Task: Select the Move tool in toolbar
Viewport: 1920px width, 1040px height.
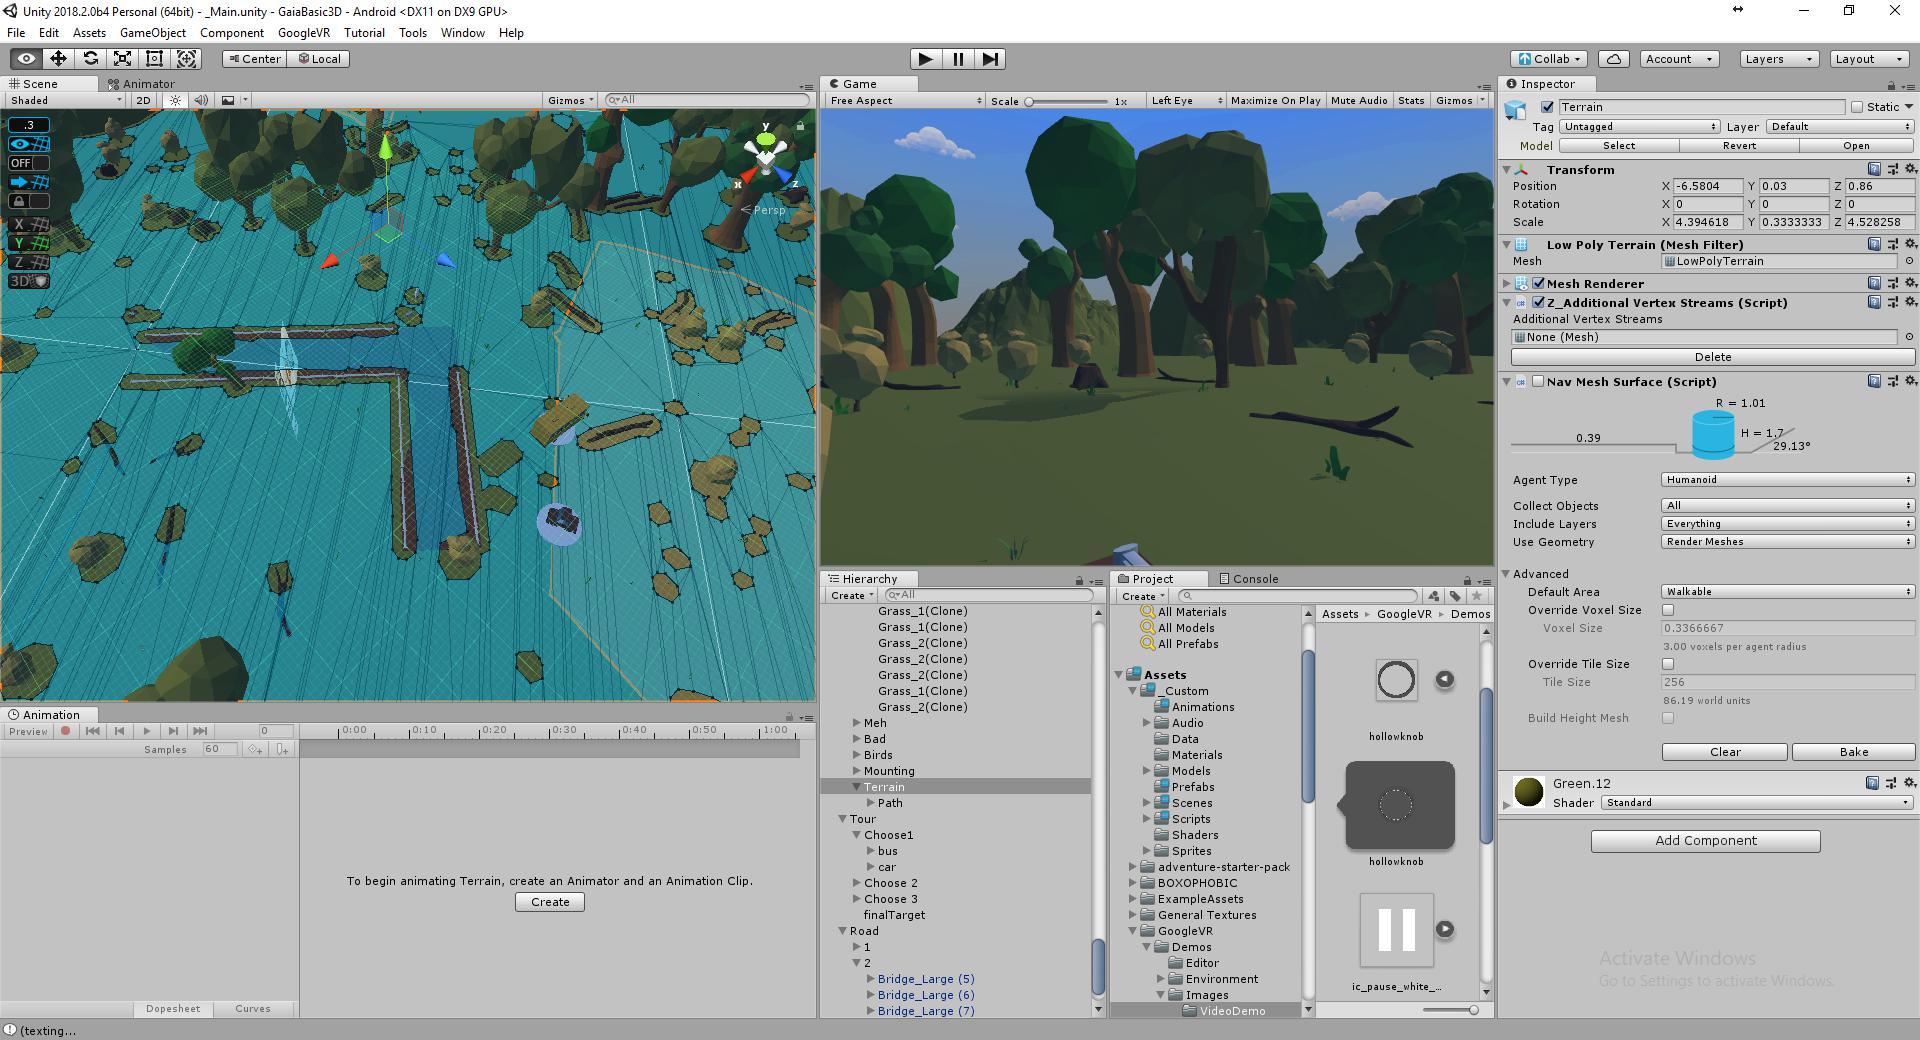Action: point(58,59)
